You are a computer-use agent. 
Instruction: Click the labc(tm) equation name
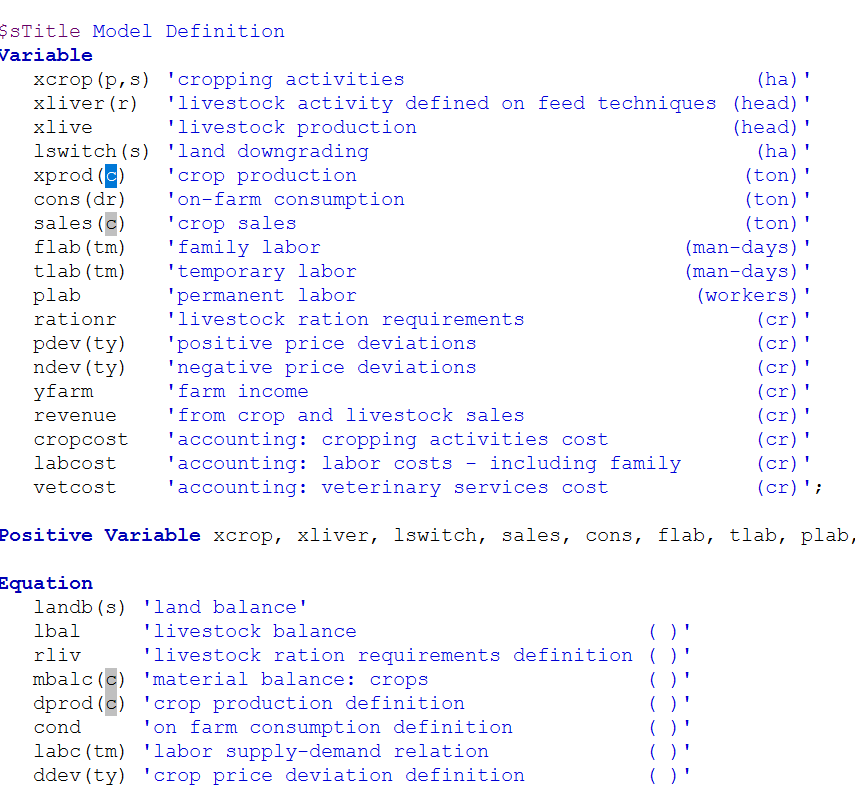[x=79, y=751]
